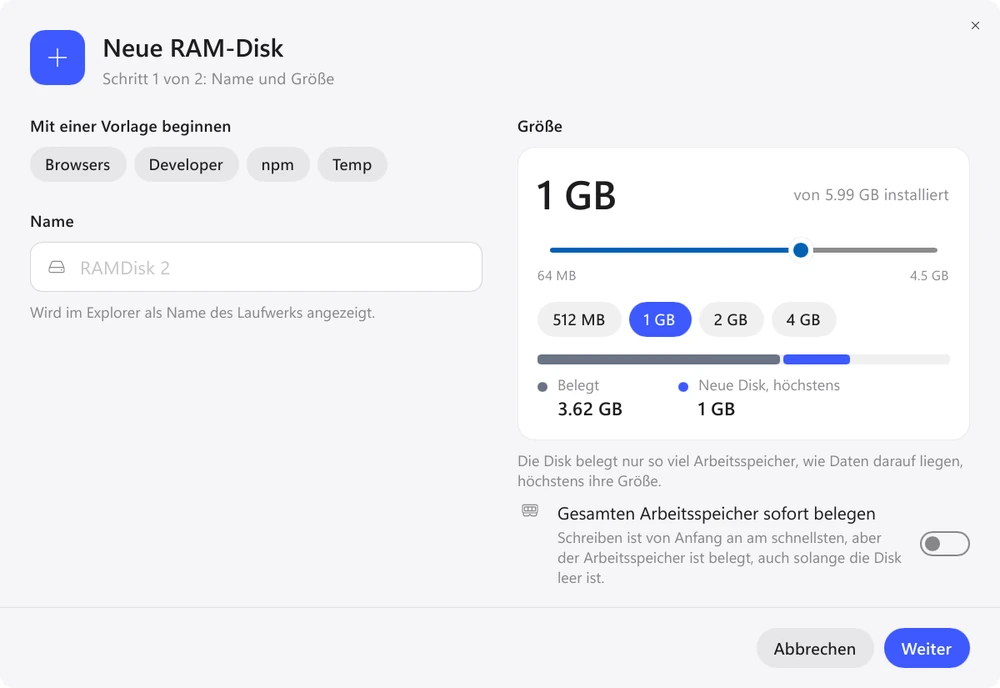Click the 'Mit einer Vorlage beginnen' heading

(x=131, y=126)
